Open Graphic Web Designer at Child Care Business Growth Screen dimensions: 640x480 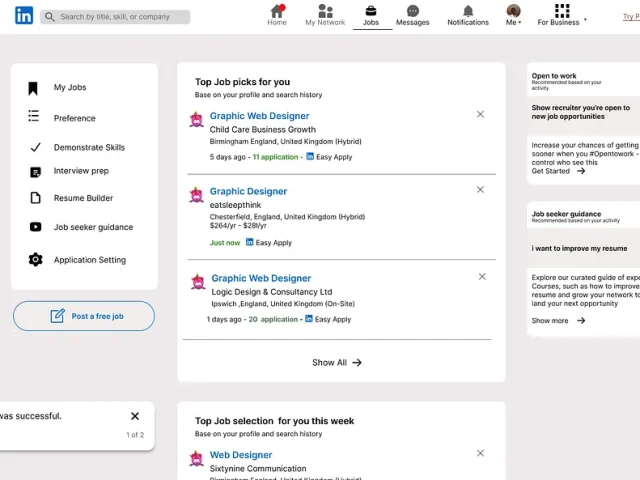coord(260,116)
